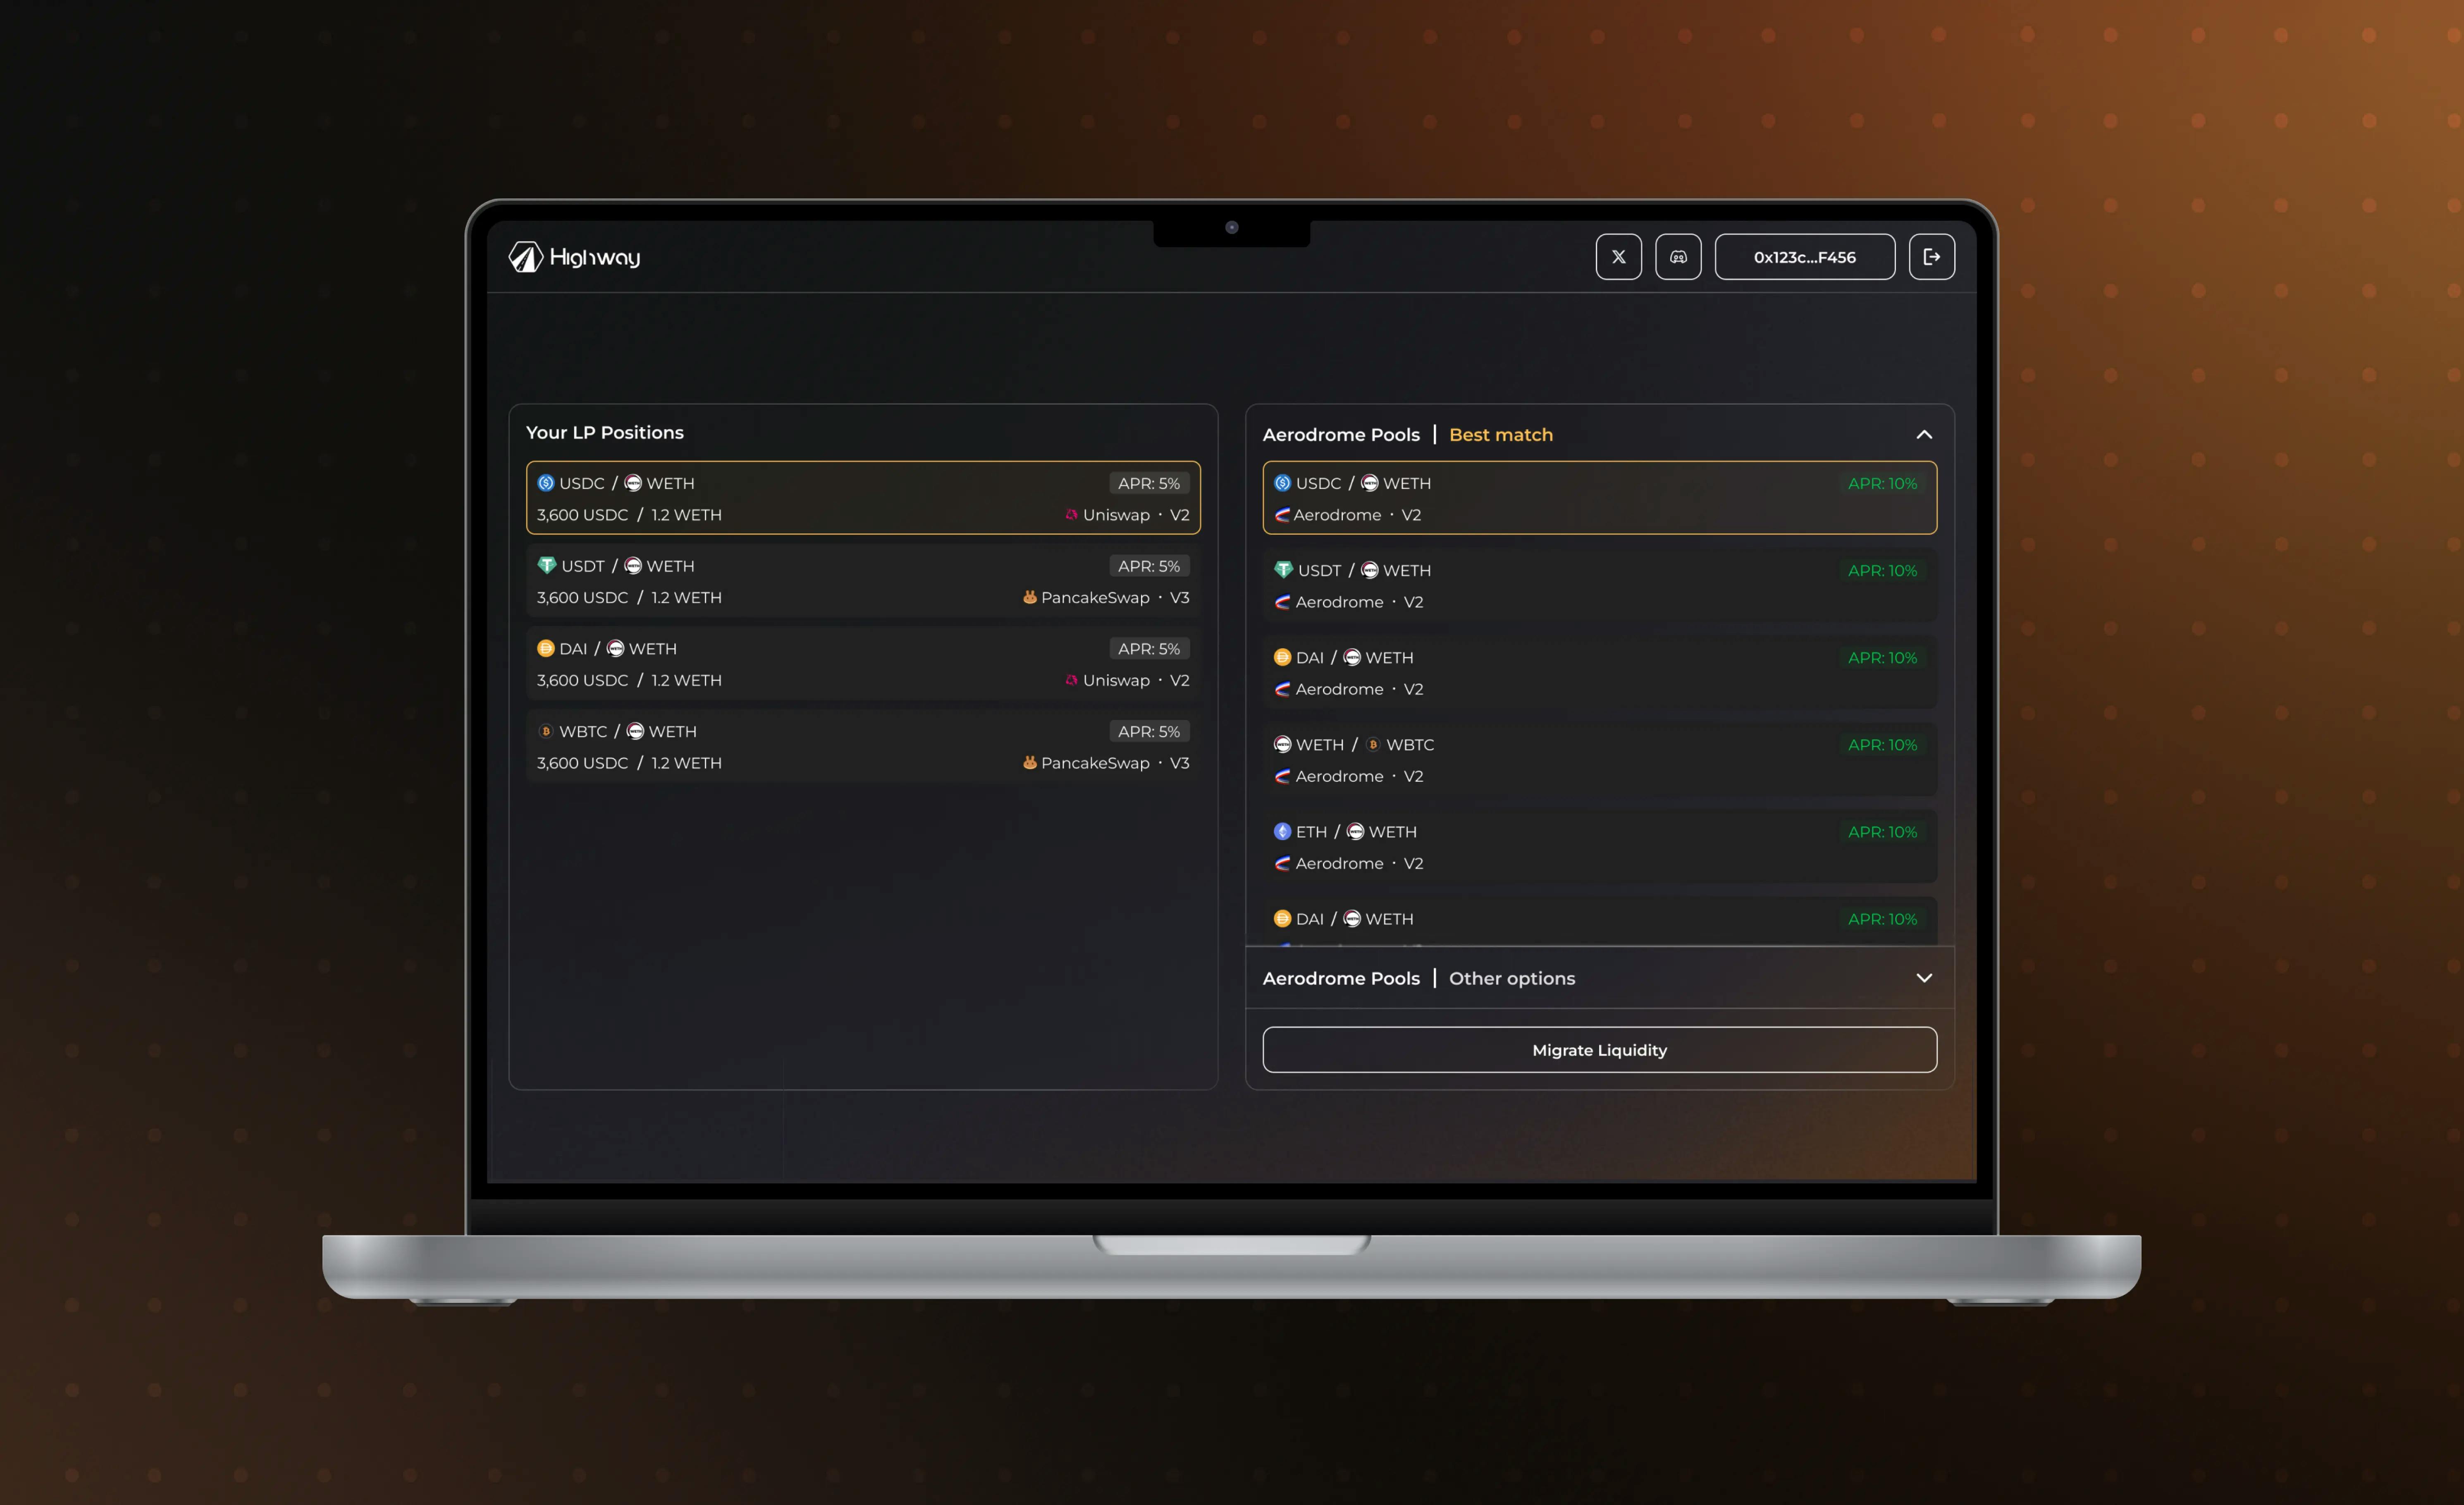Image resolution: width=2464 pixels, height=1505 pixels.
Task: Click the ETH token icon in Aerodrome pools
Action: (1282, 832)
